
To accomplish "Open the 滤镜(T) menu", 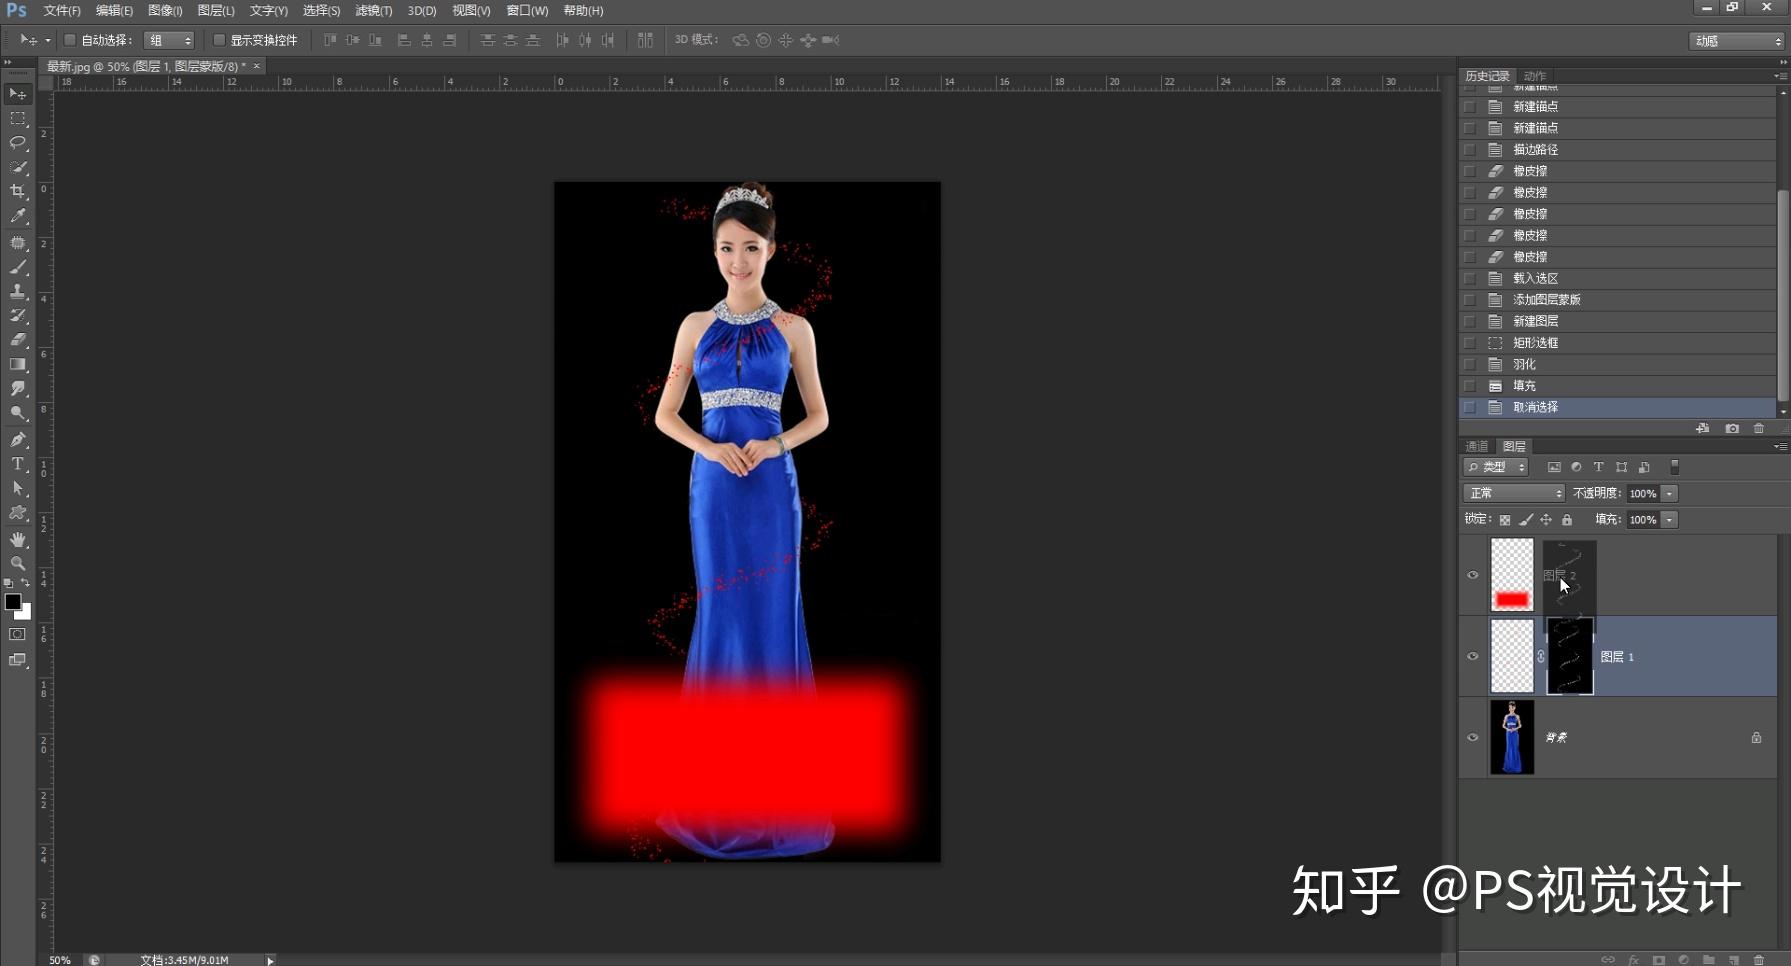I will (x=373, y=10).
